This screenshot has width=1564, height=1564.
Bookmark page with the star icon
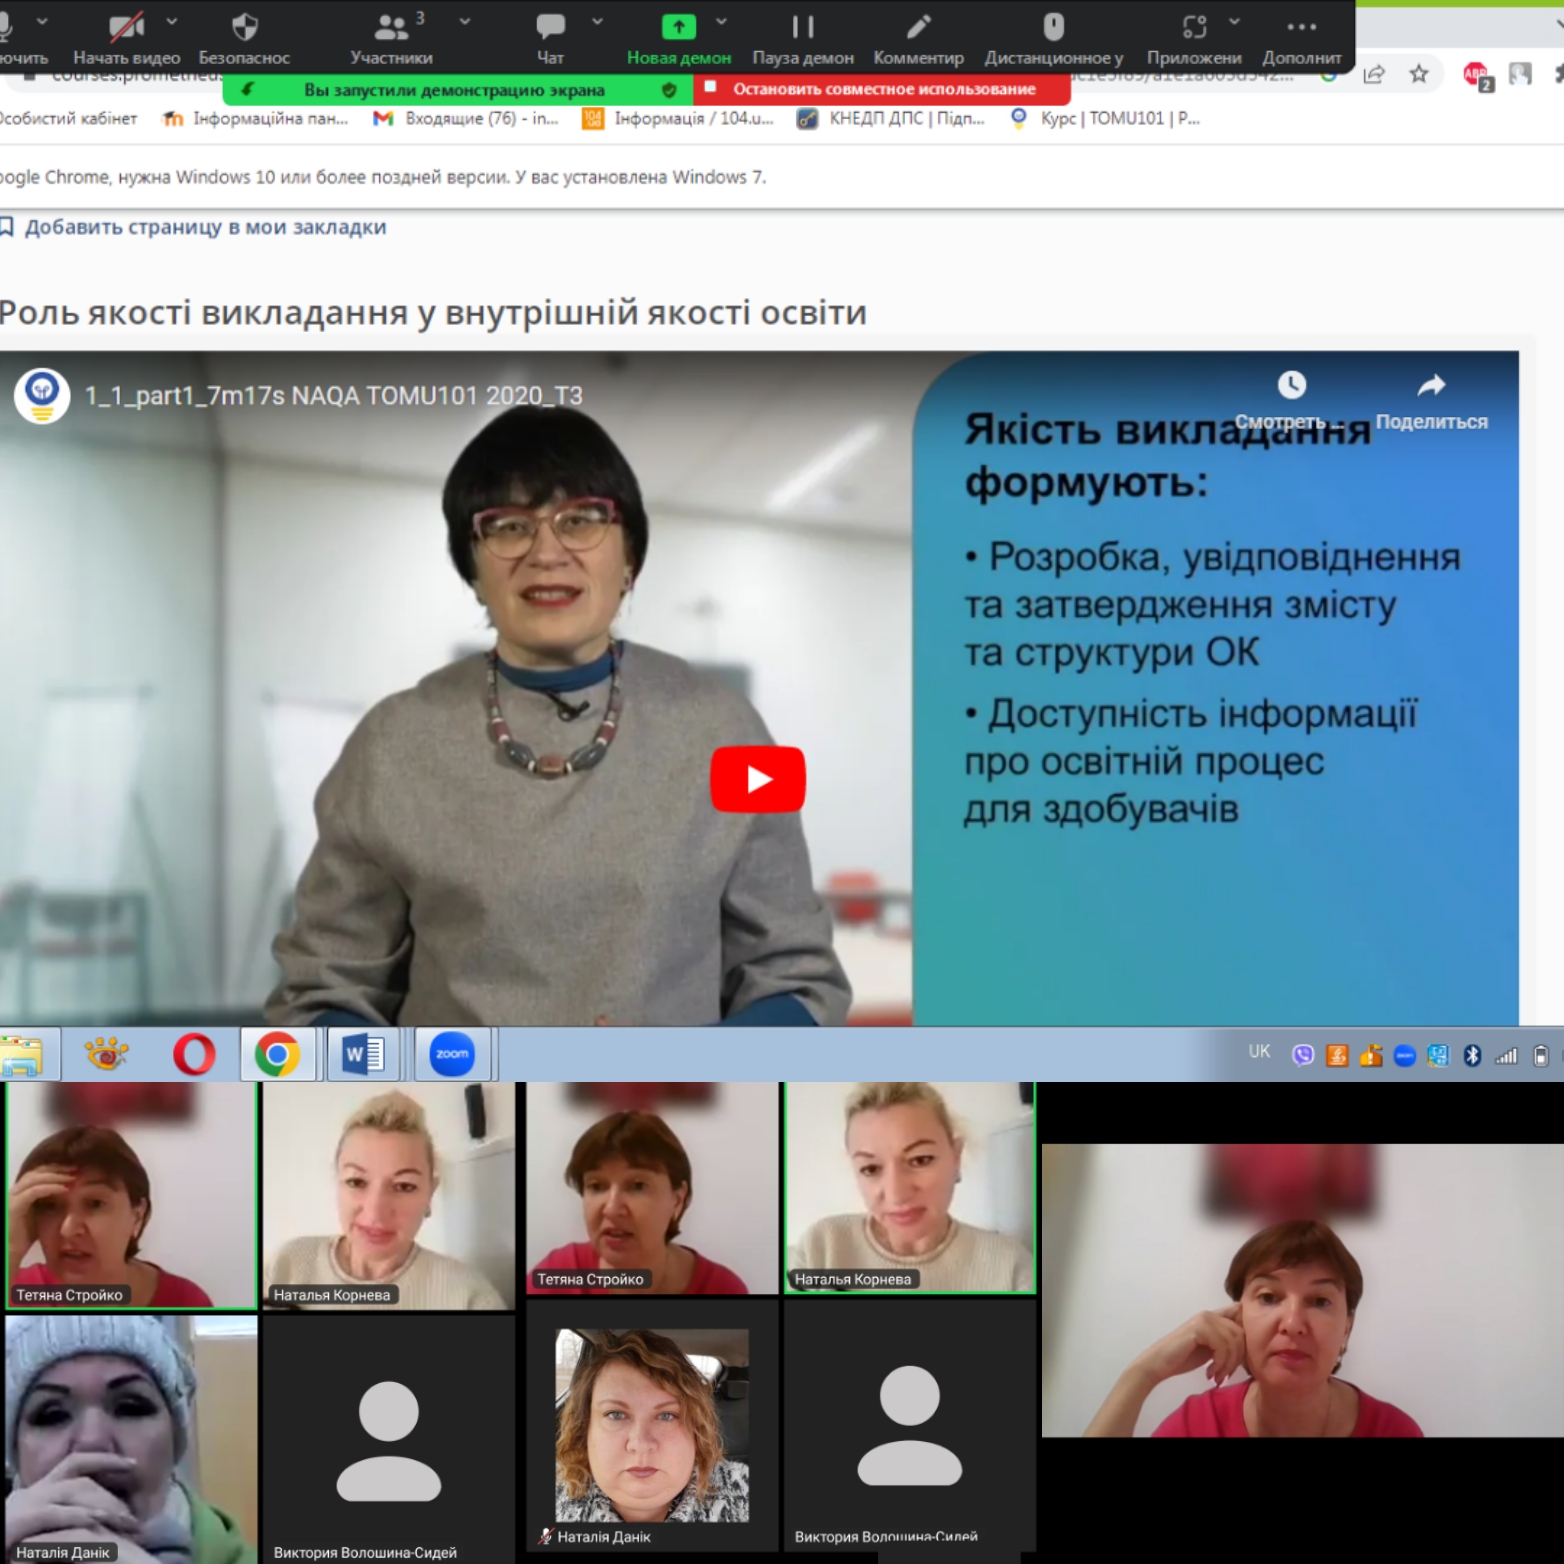[1418, 74]
